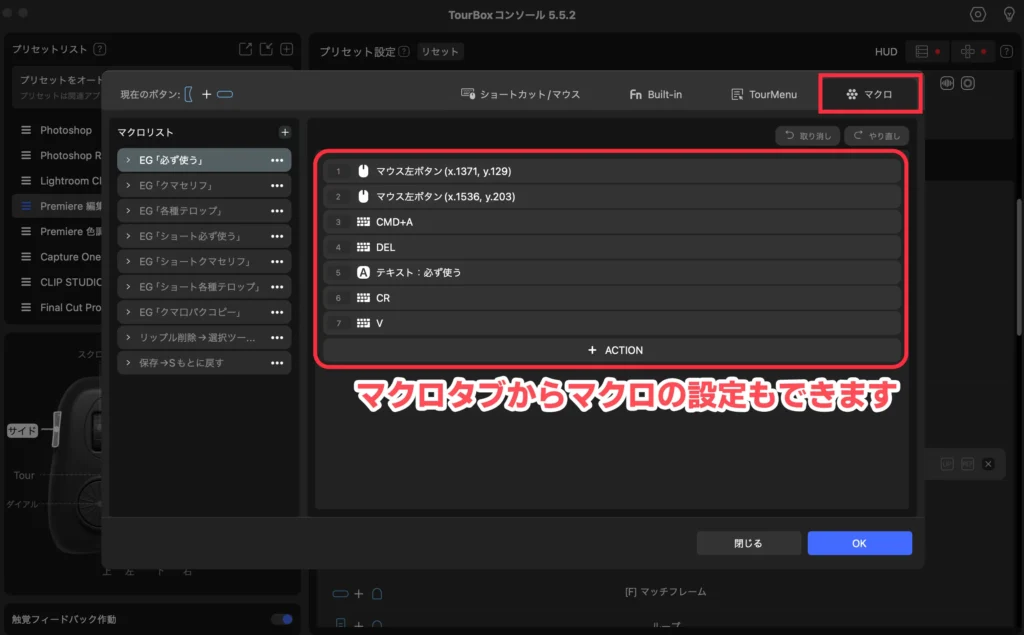Viewport: 1024px width, 635px height.
Task: Confirm settings with the OK button
Action: tap(859, 542)
